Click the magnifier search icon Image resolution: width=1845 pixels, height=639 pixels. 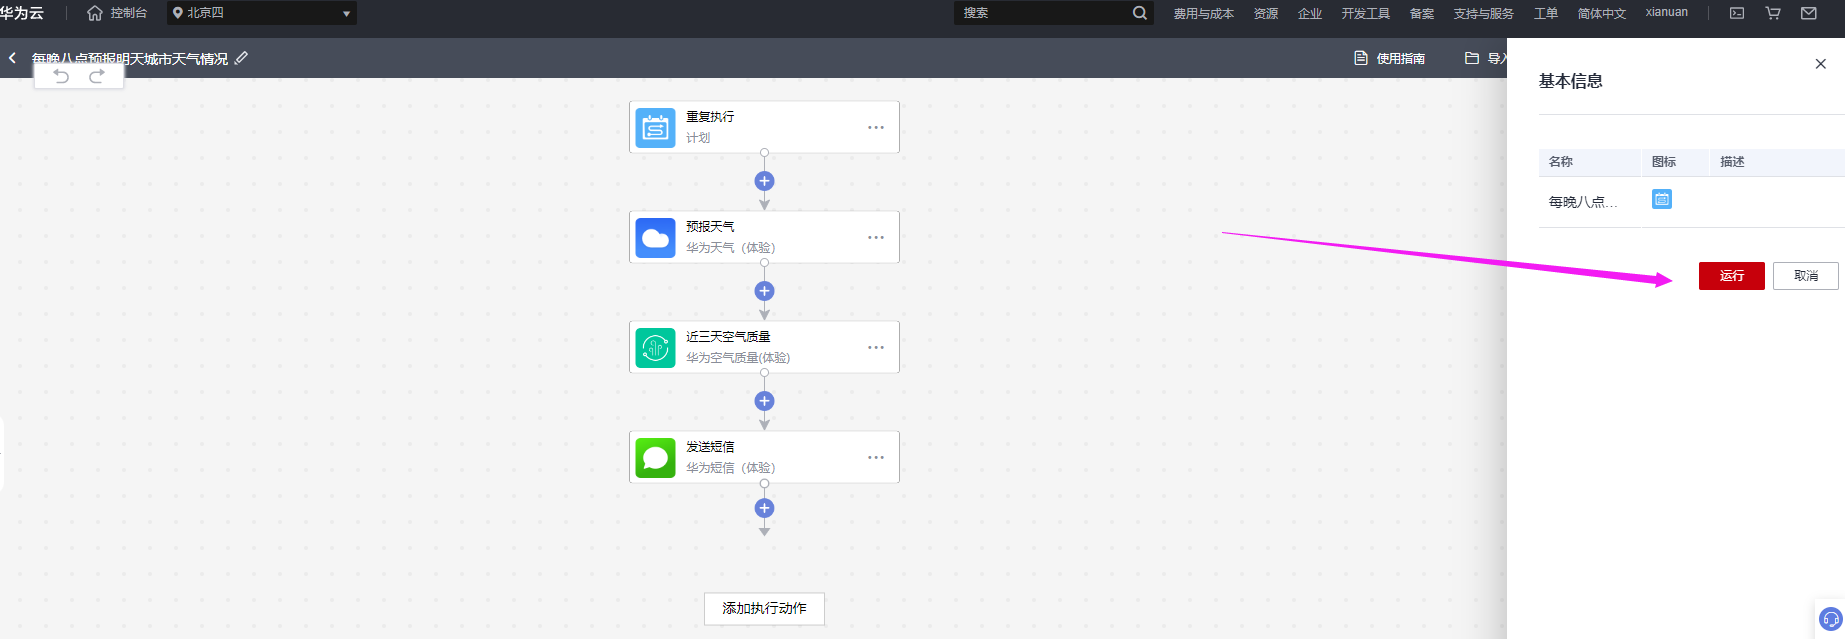(x=1140, y=13)
